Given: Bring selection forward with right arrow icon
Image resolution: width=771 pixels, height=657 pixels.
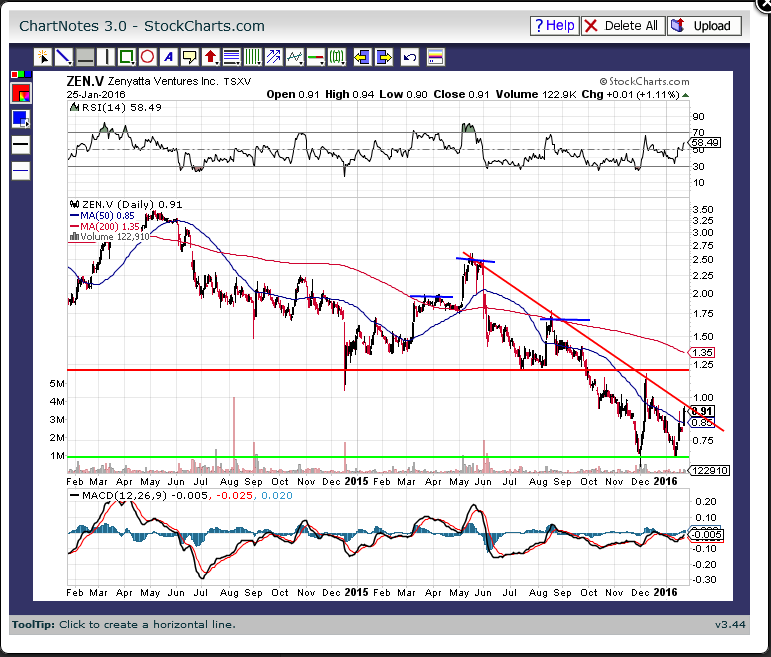Looking at the screenshot, I should pos(383,57).
